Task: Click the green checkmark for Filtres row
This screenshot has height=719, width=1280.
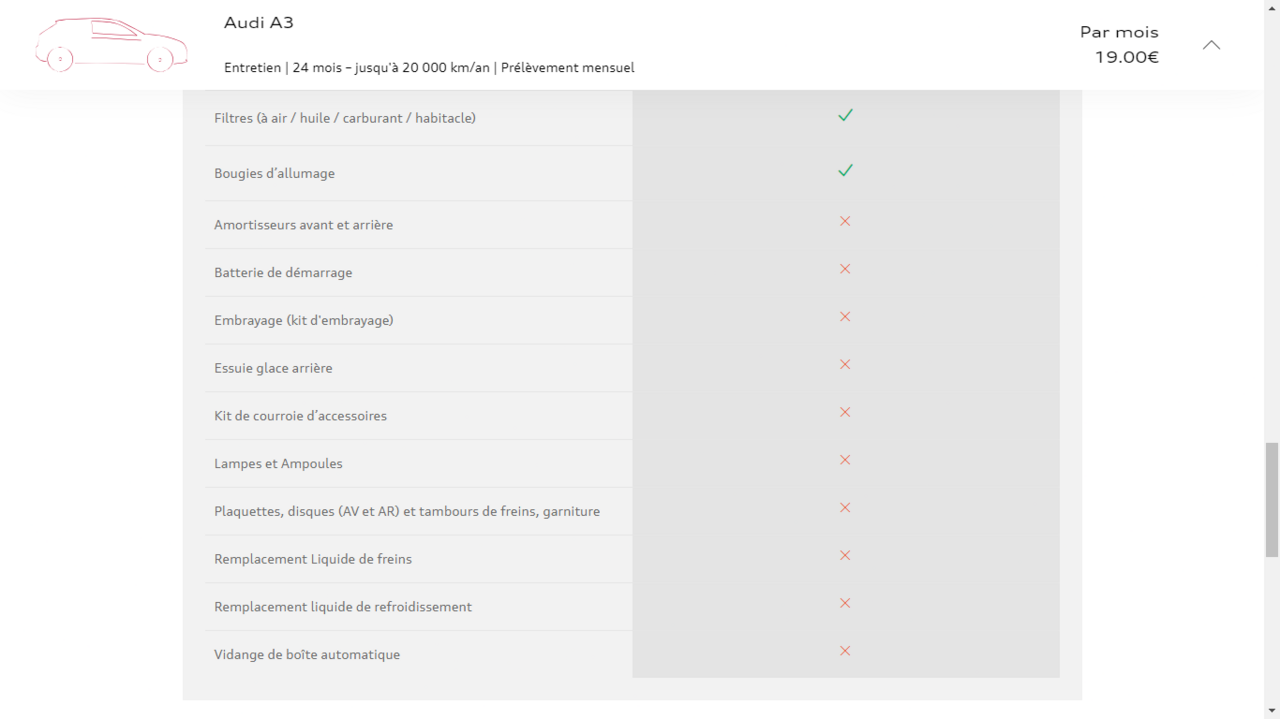Action: click(845, 116)
